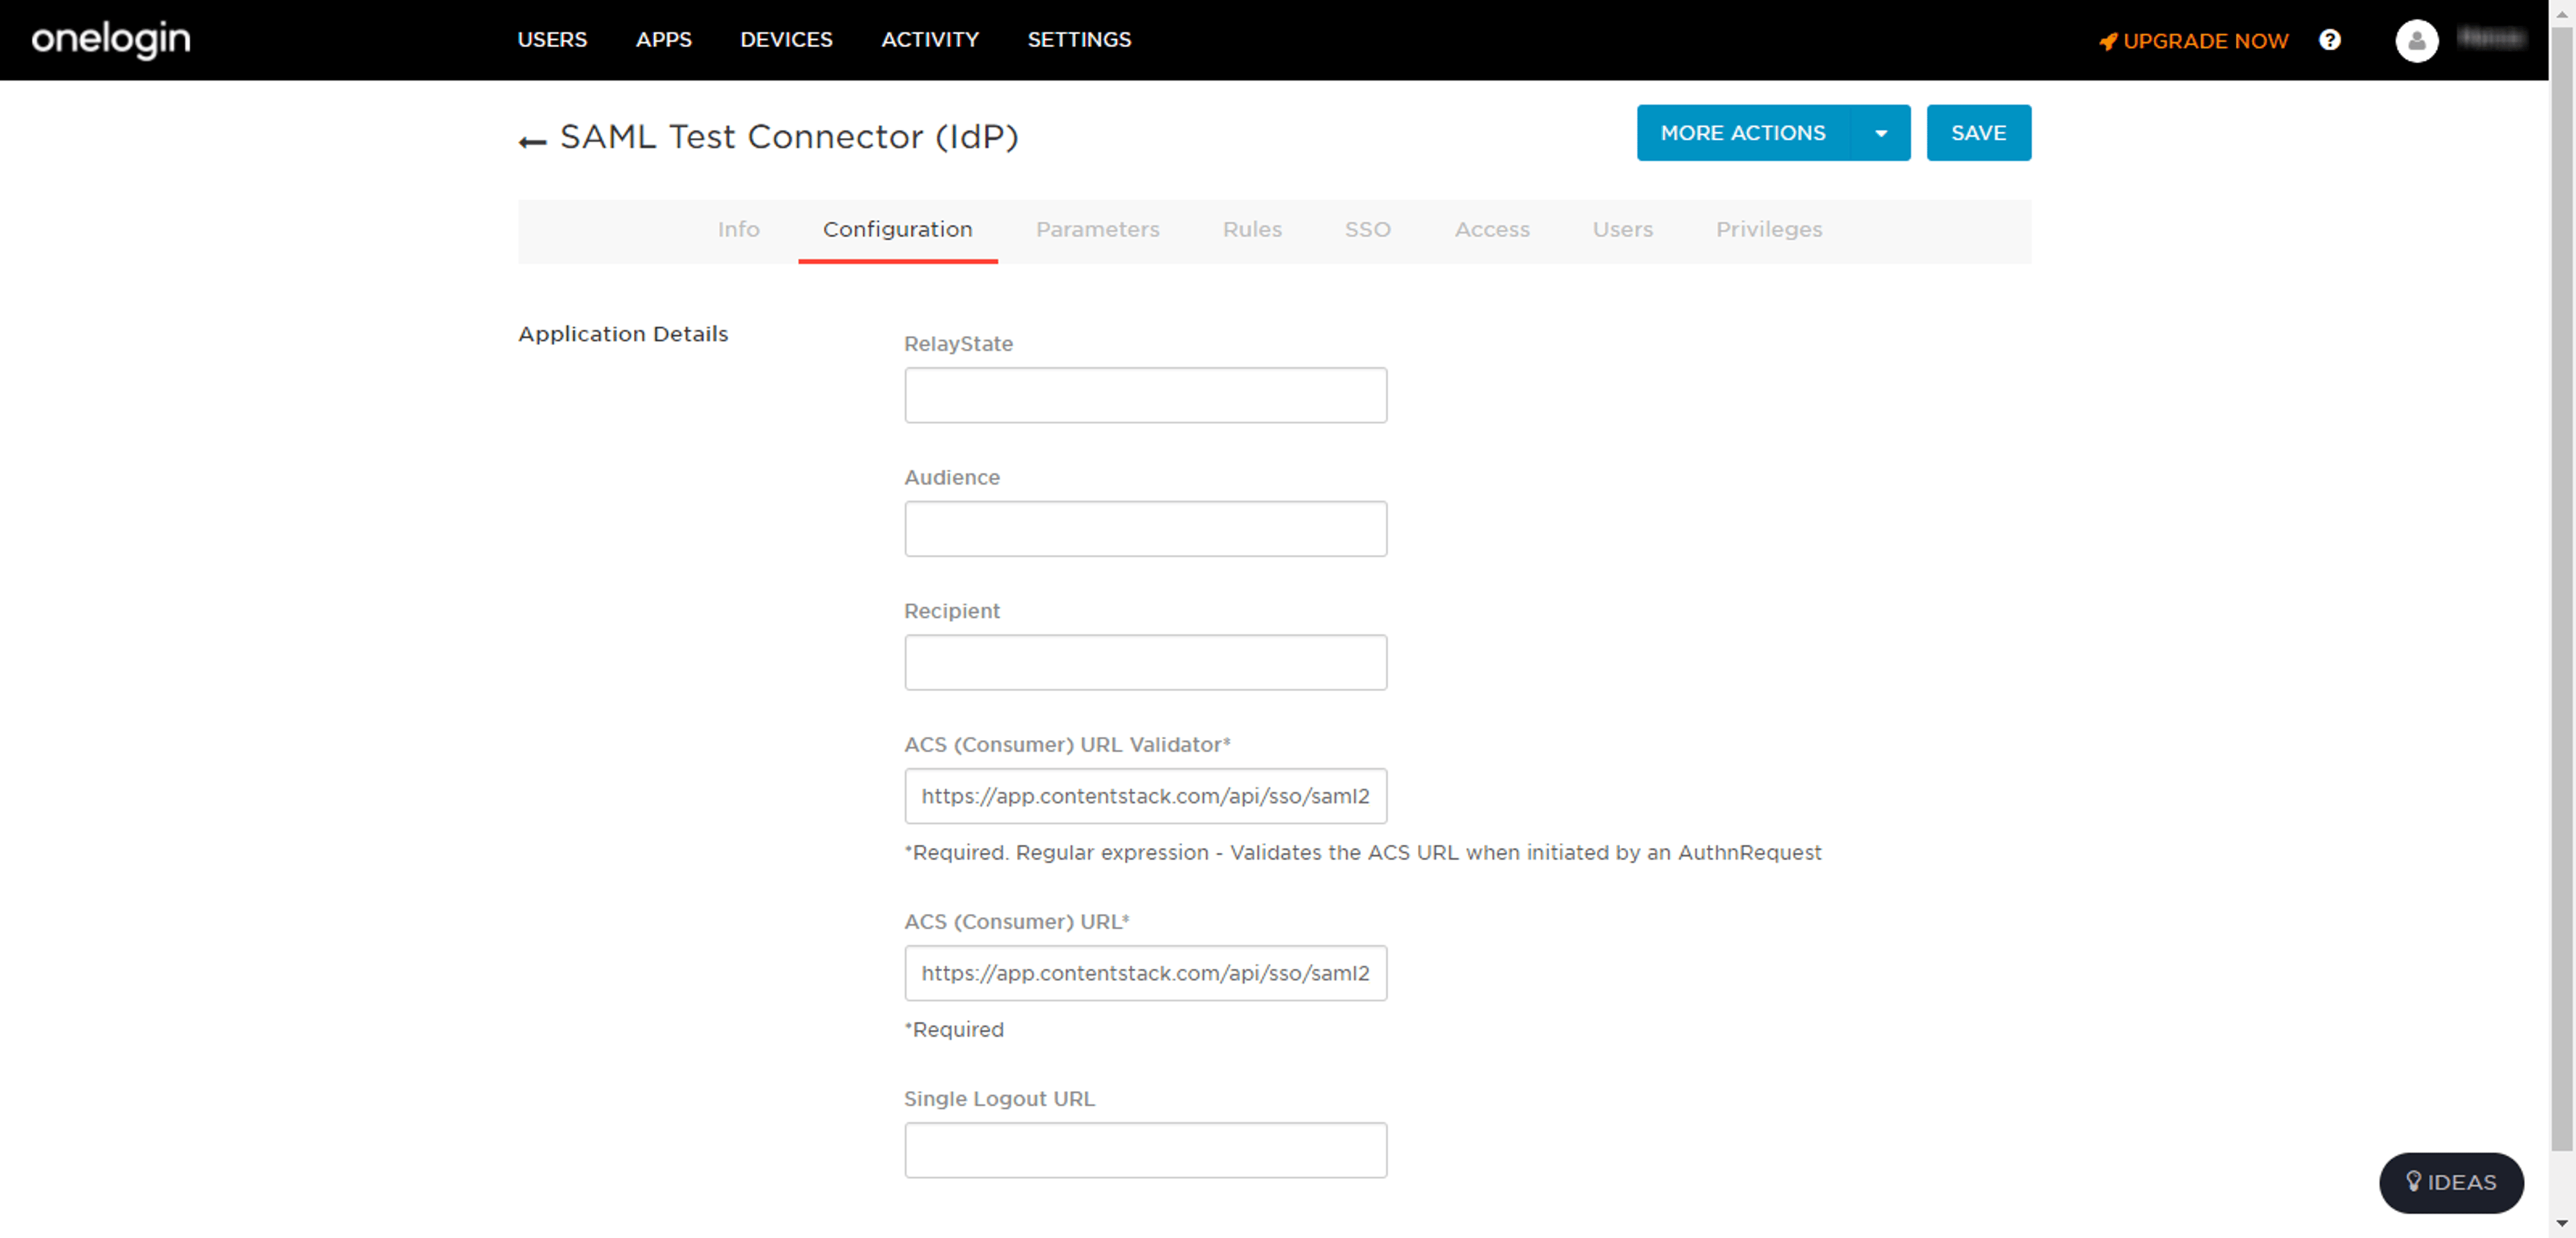Open the Users menu

click(552, 40)
